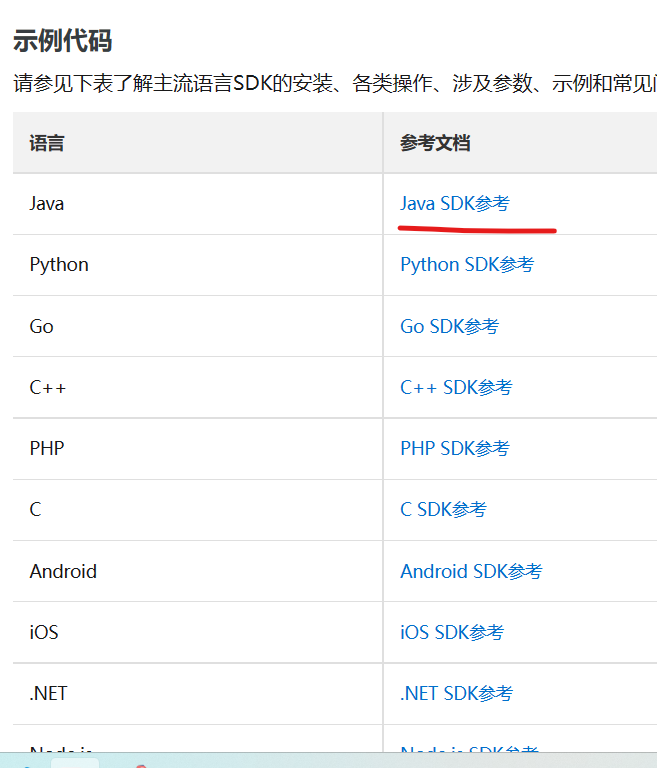
Task: Open the .NET SDK参考 link
Action: point(457,694)
